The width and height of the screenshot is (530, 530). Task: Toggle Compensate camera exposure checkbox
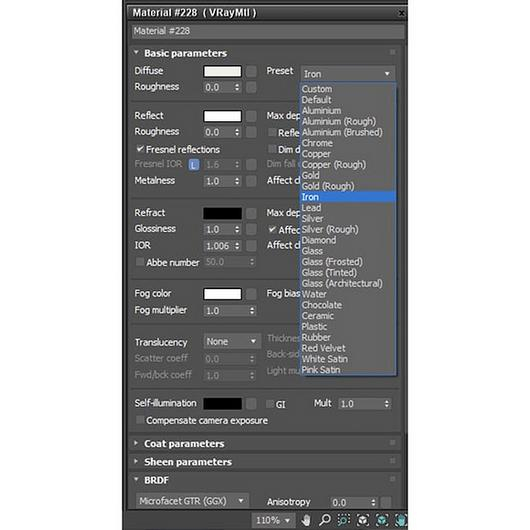[x=139, y=420]
